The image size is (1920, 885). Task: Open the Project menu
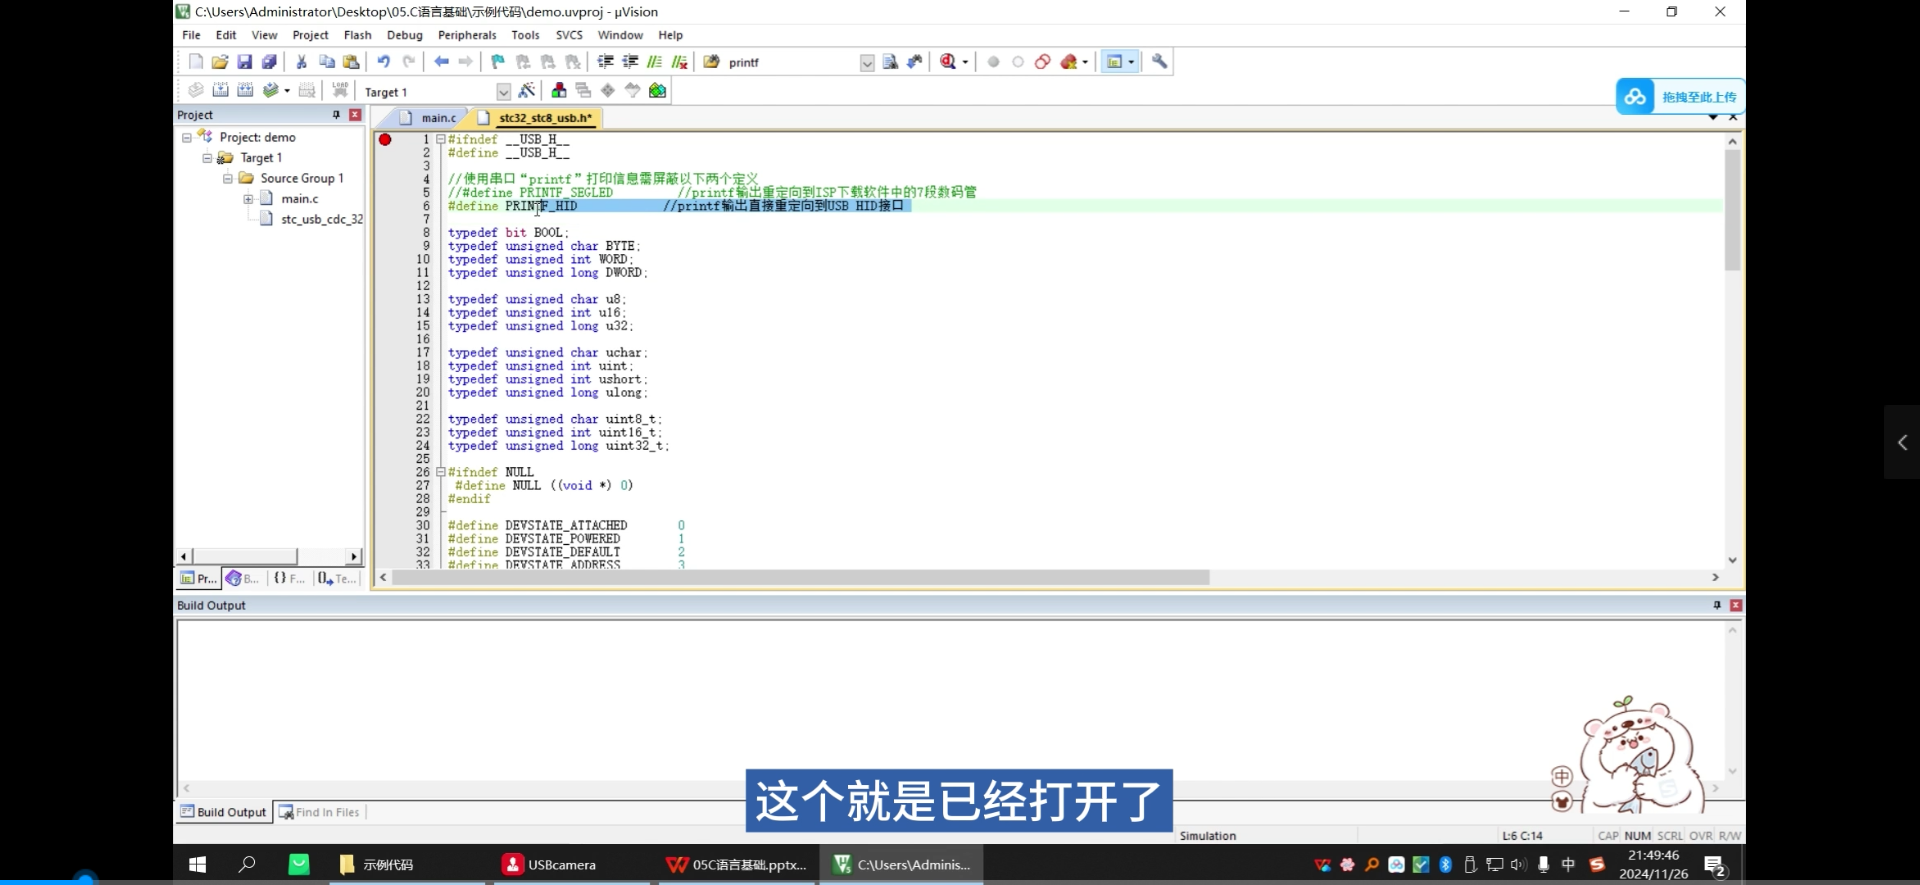point(310,35)
